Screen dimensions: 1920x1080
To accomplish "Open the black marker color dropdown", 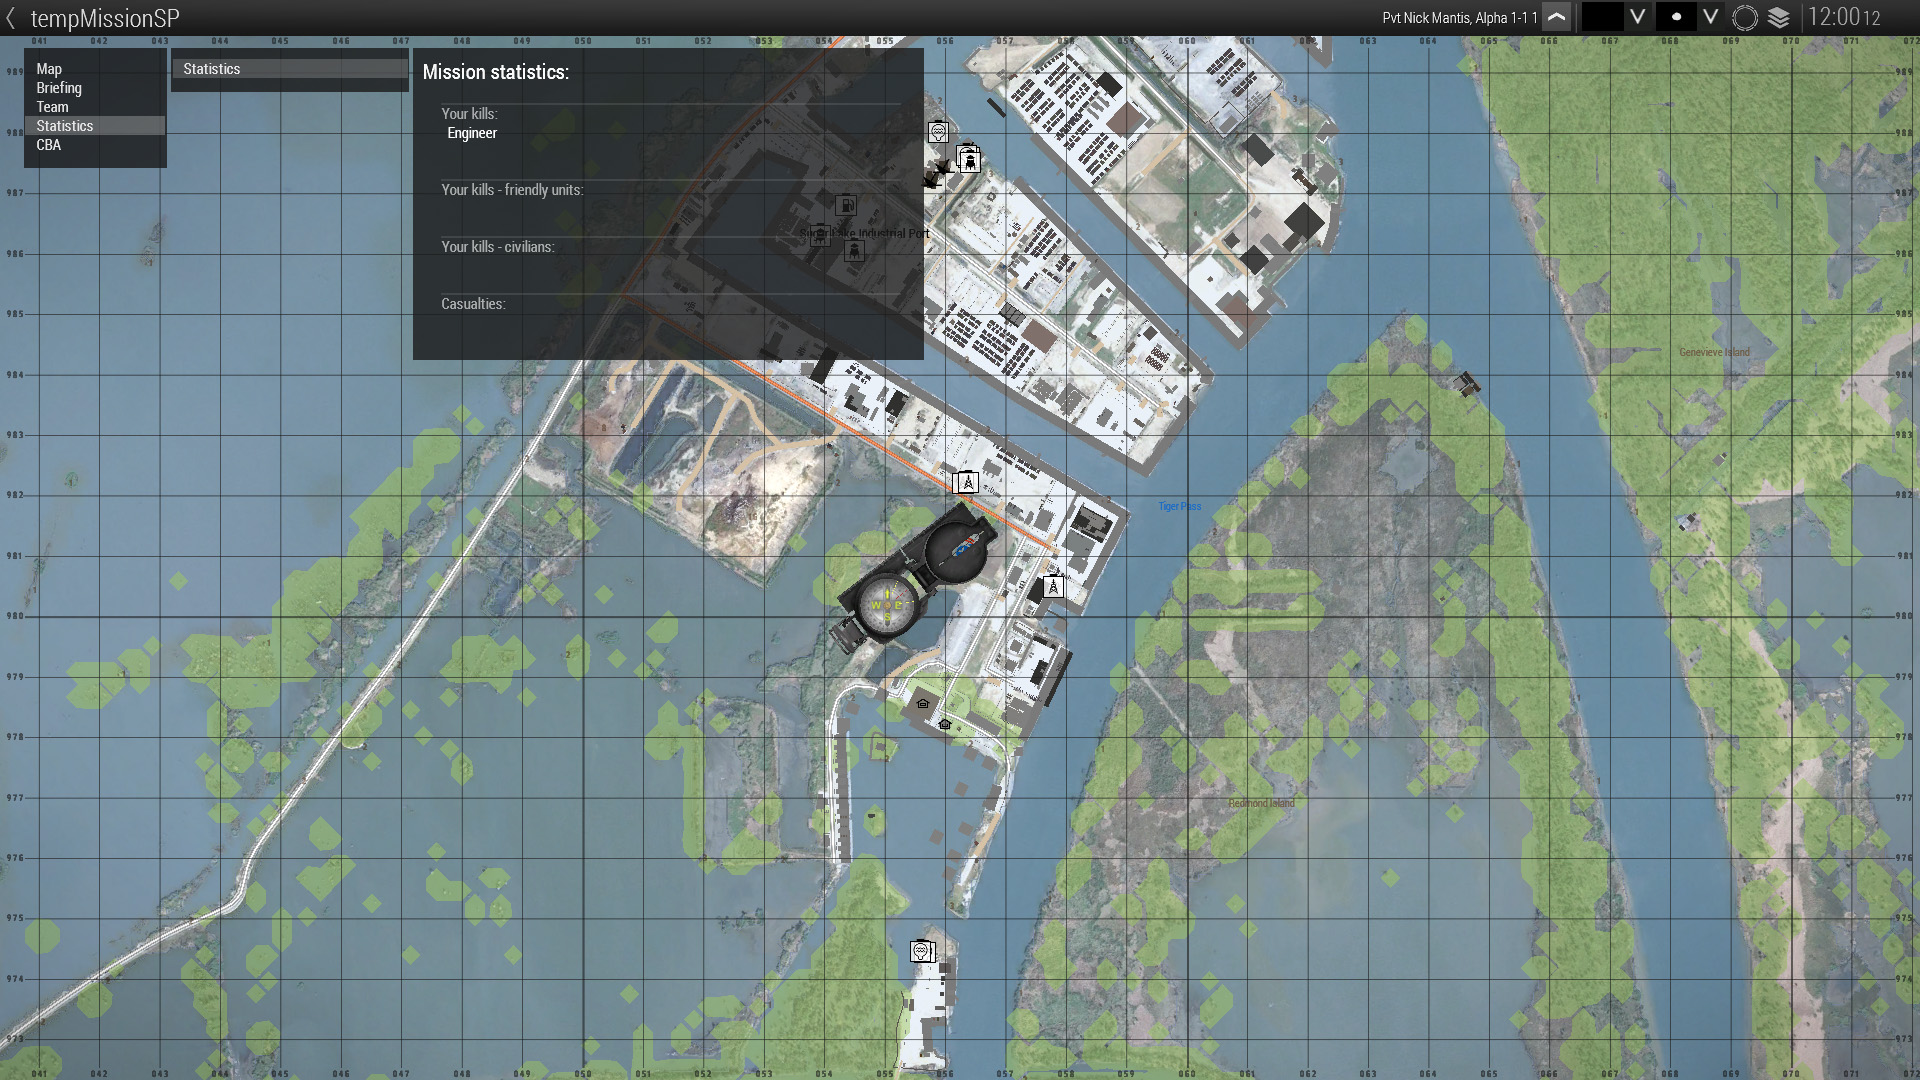I will 1638,17.
